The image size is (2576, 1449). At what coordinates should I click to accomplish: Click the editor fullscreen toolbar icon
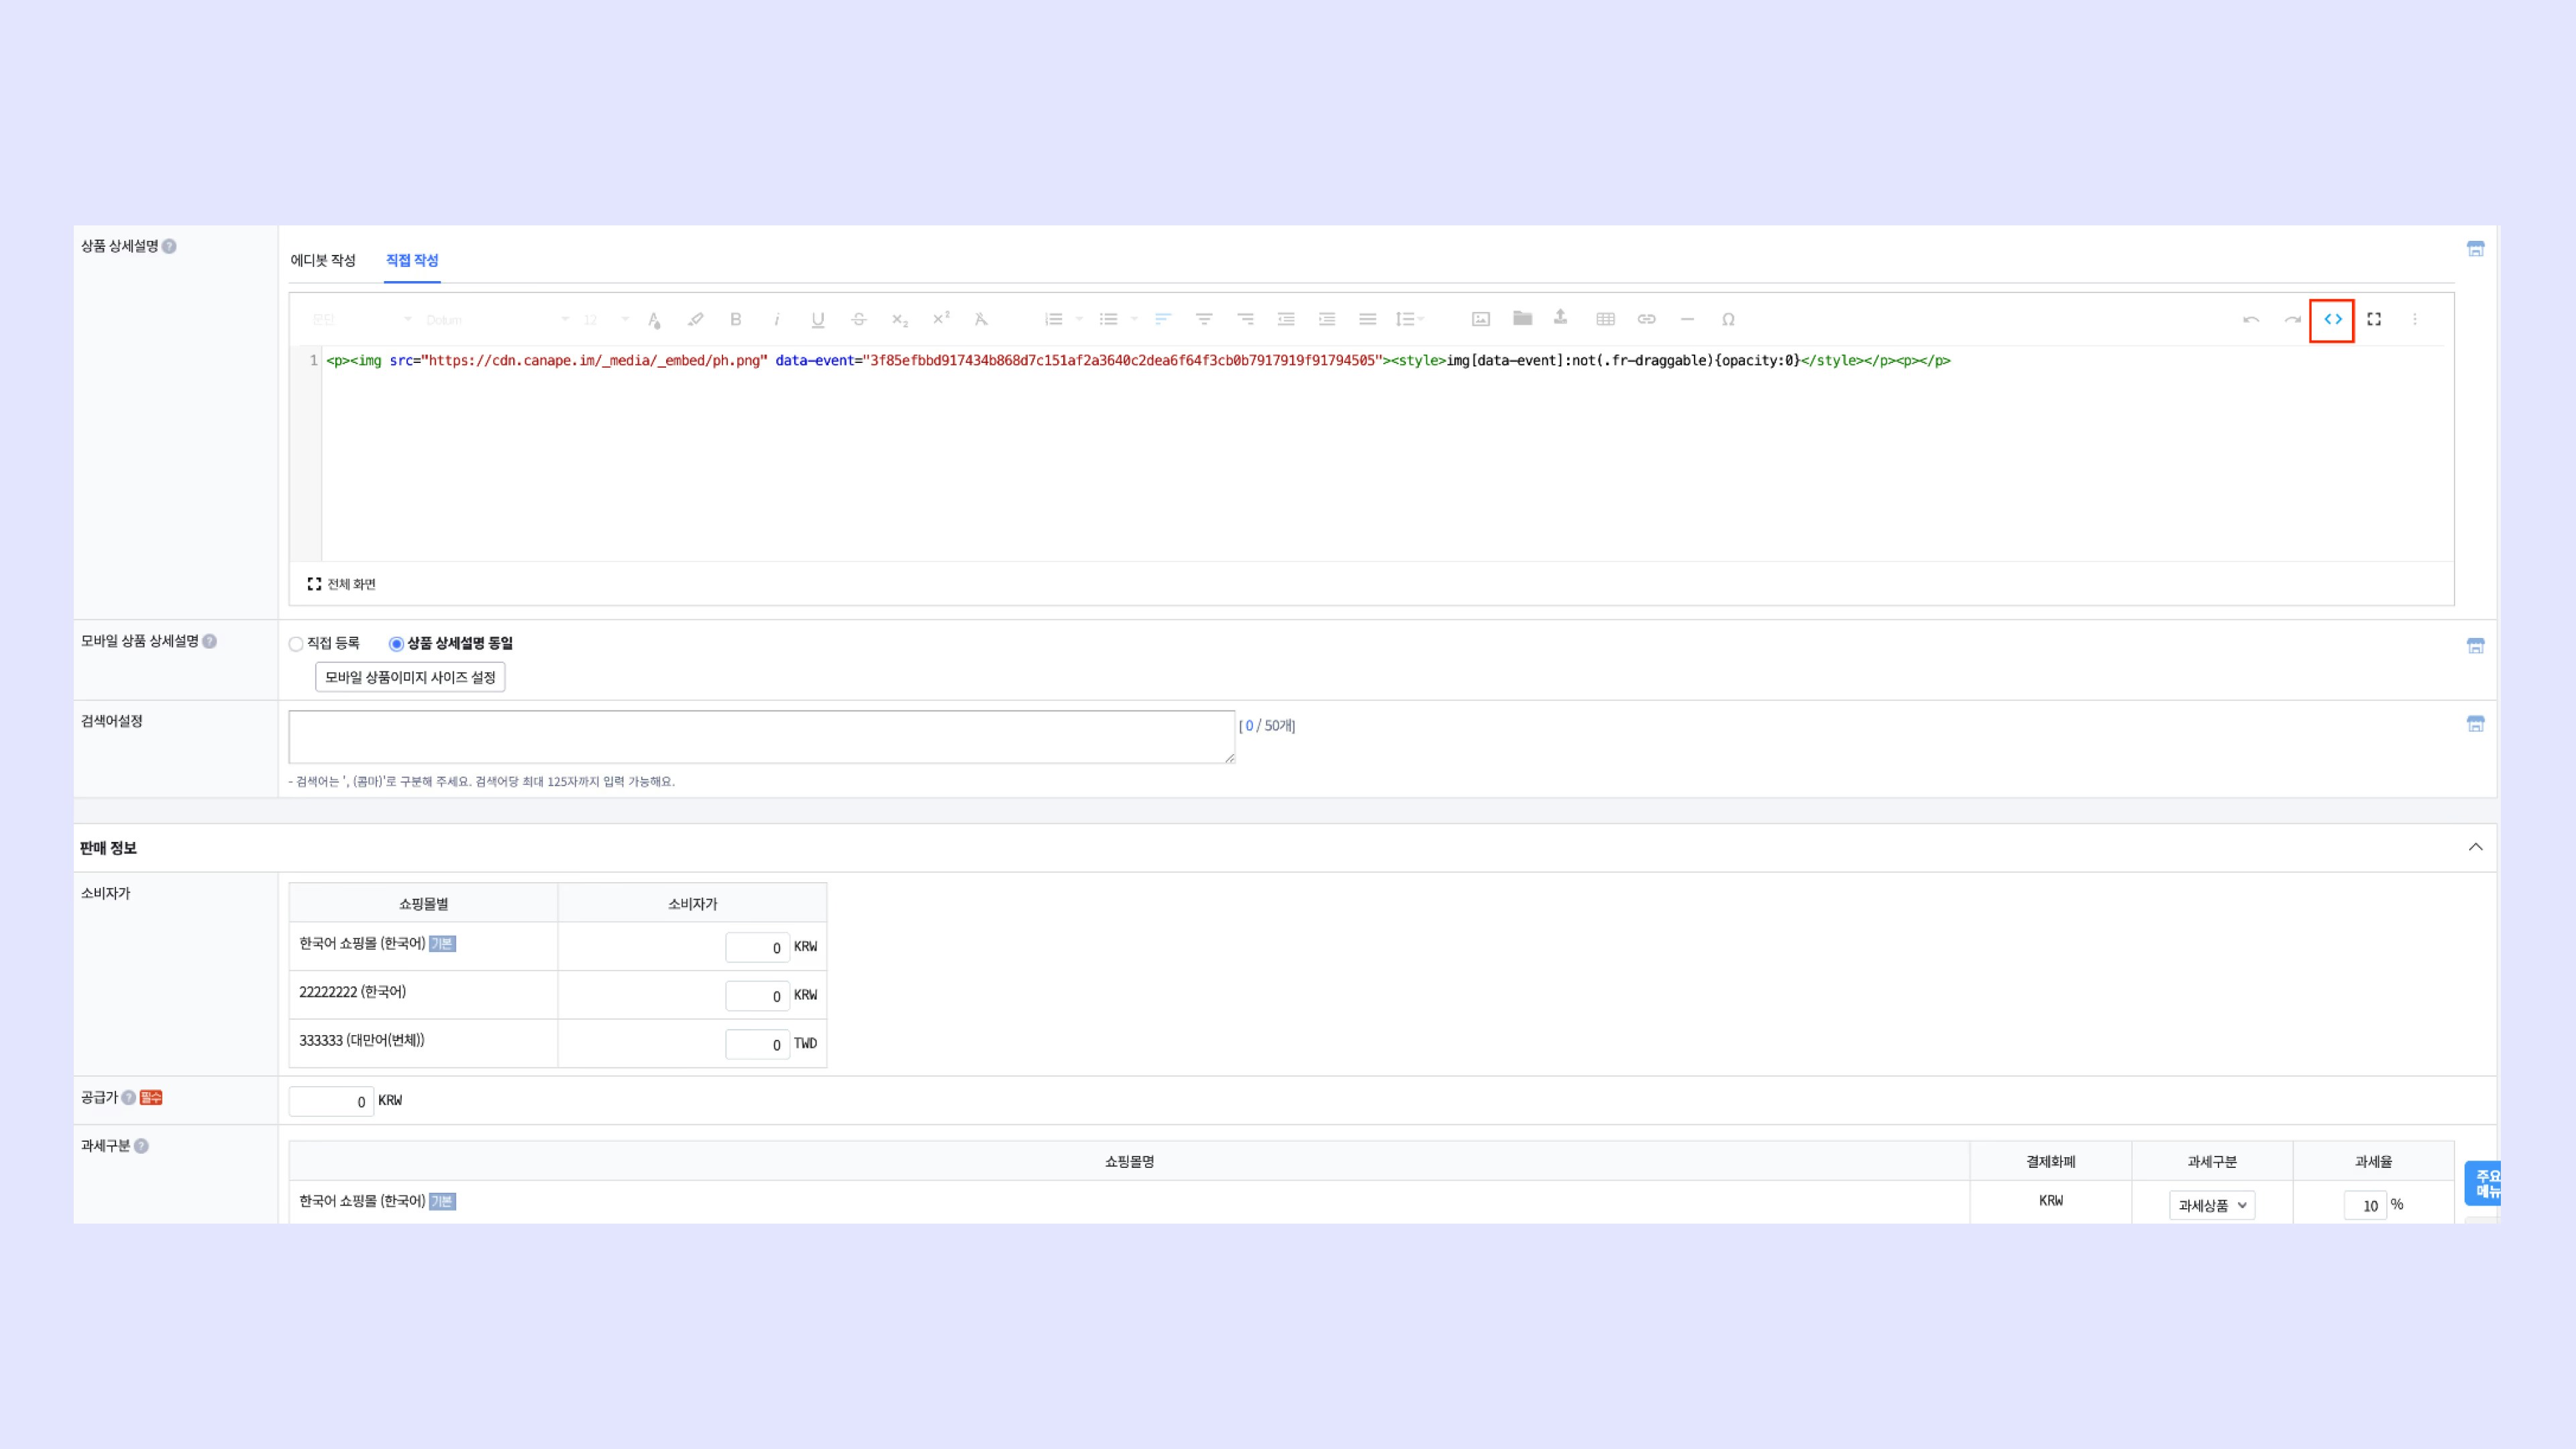[x=2374, y=320]
